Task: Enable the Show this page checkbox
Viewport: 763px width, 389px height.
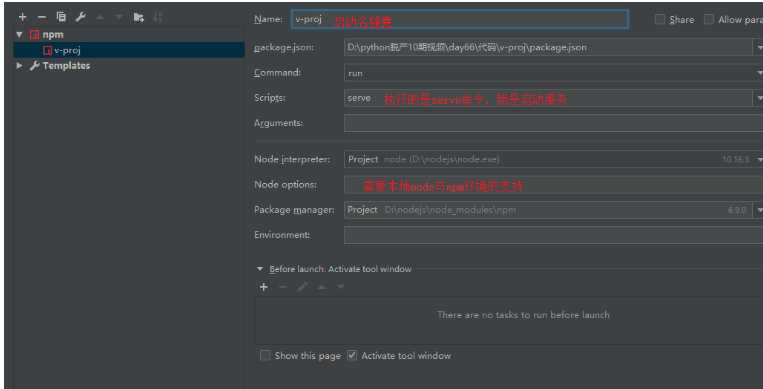Action: pos(265,356)
